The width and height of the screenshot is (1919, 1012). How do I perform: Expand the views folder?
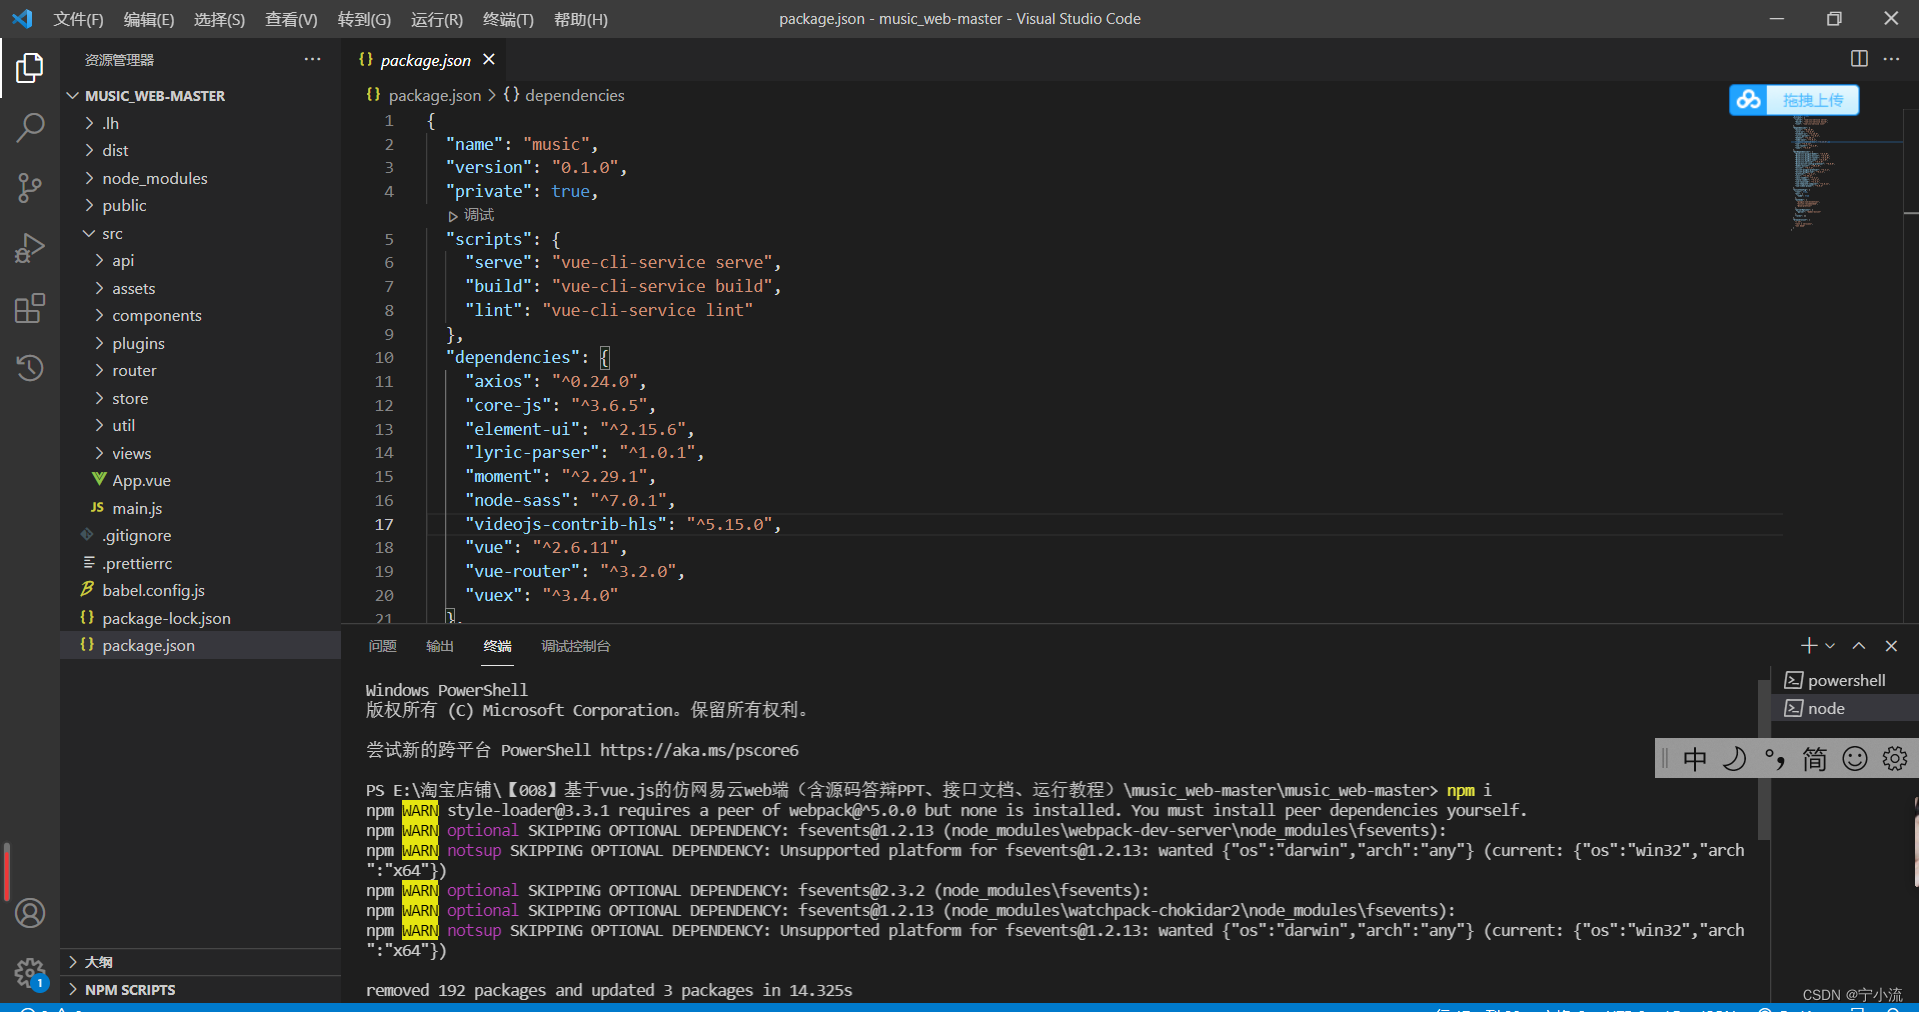(x=200, y=453)
